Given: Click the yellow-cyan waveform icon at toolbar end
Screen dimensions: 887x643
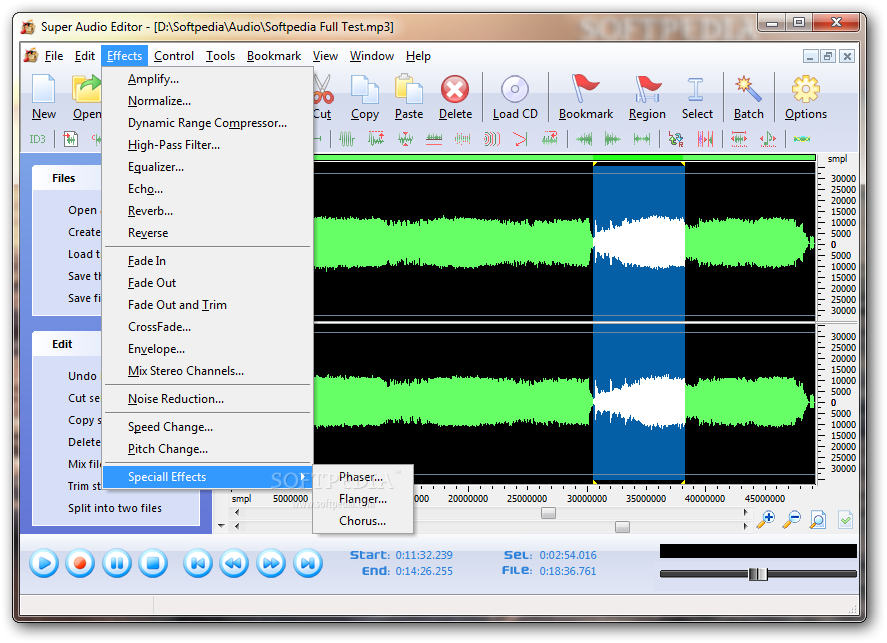Looking at the screenshot, I should pos(802,139).
